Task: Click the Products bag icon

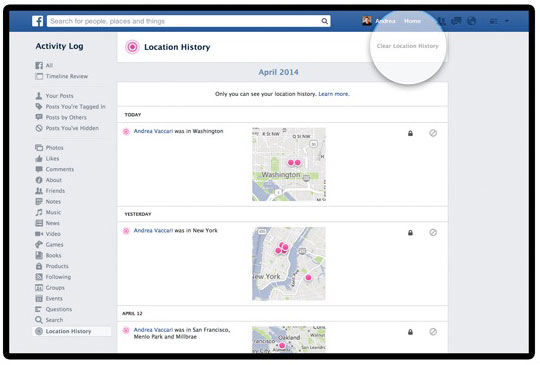Action: click(x=39, y=266)
